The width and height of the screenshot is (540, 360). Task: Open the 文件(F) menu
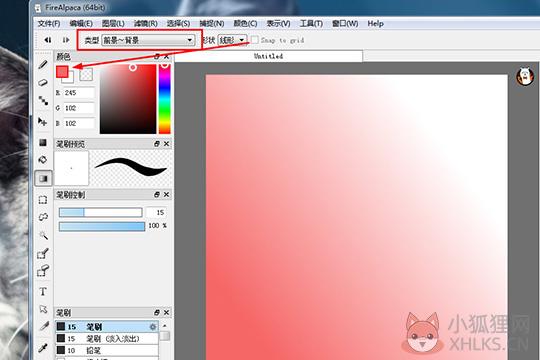49,23
